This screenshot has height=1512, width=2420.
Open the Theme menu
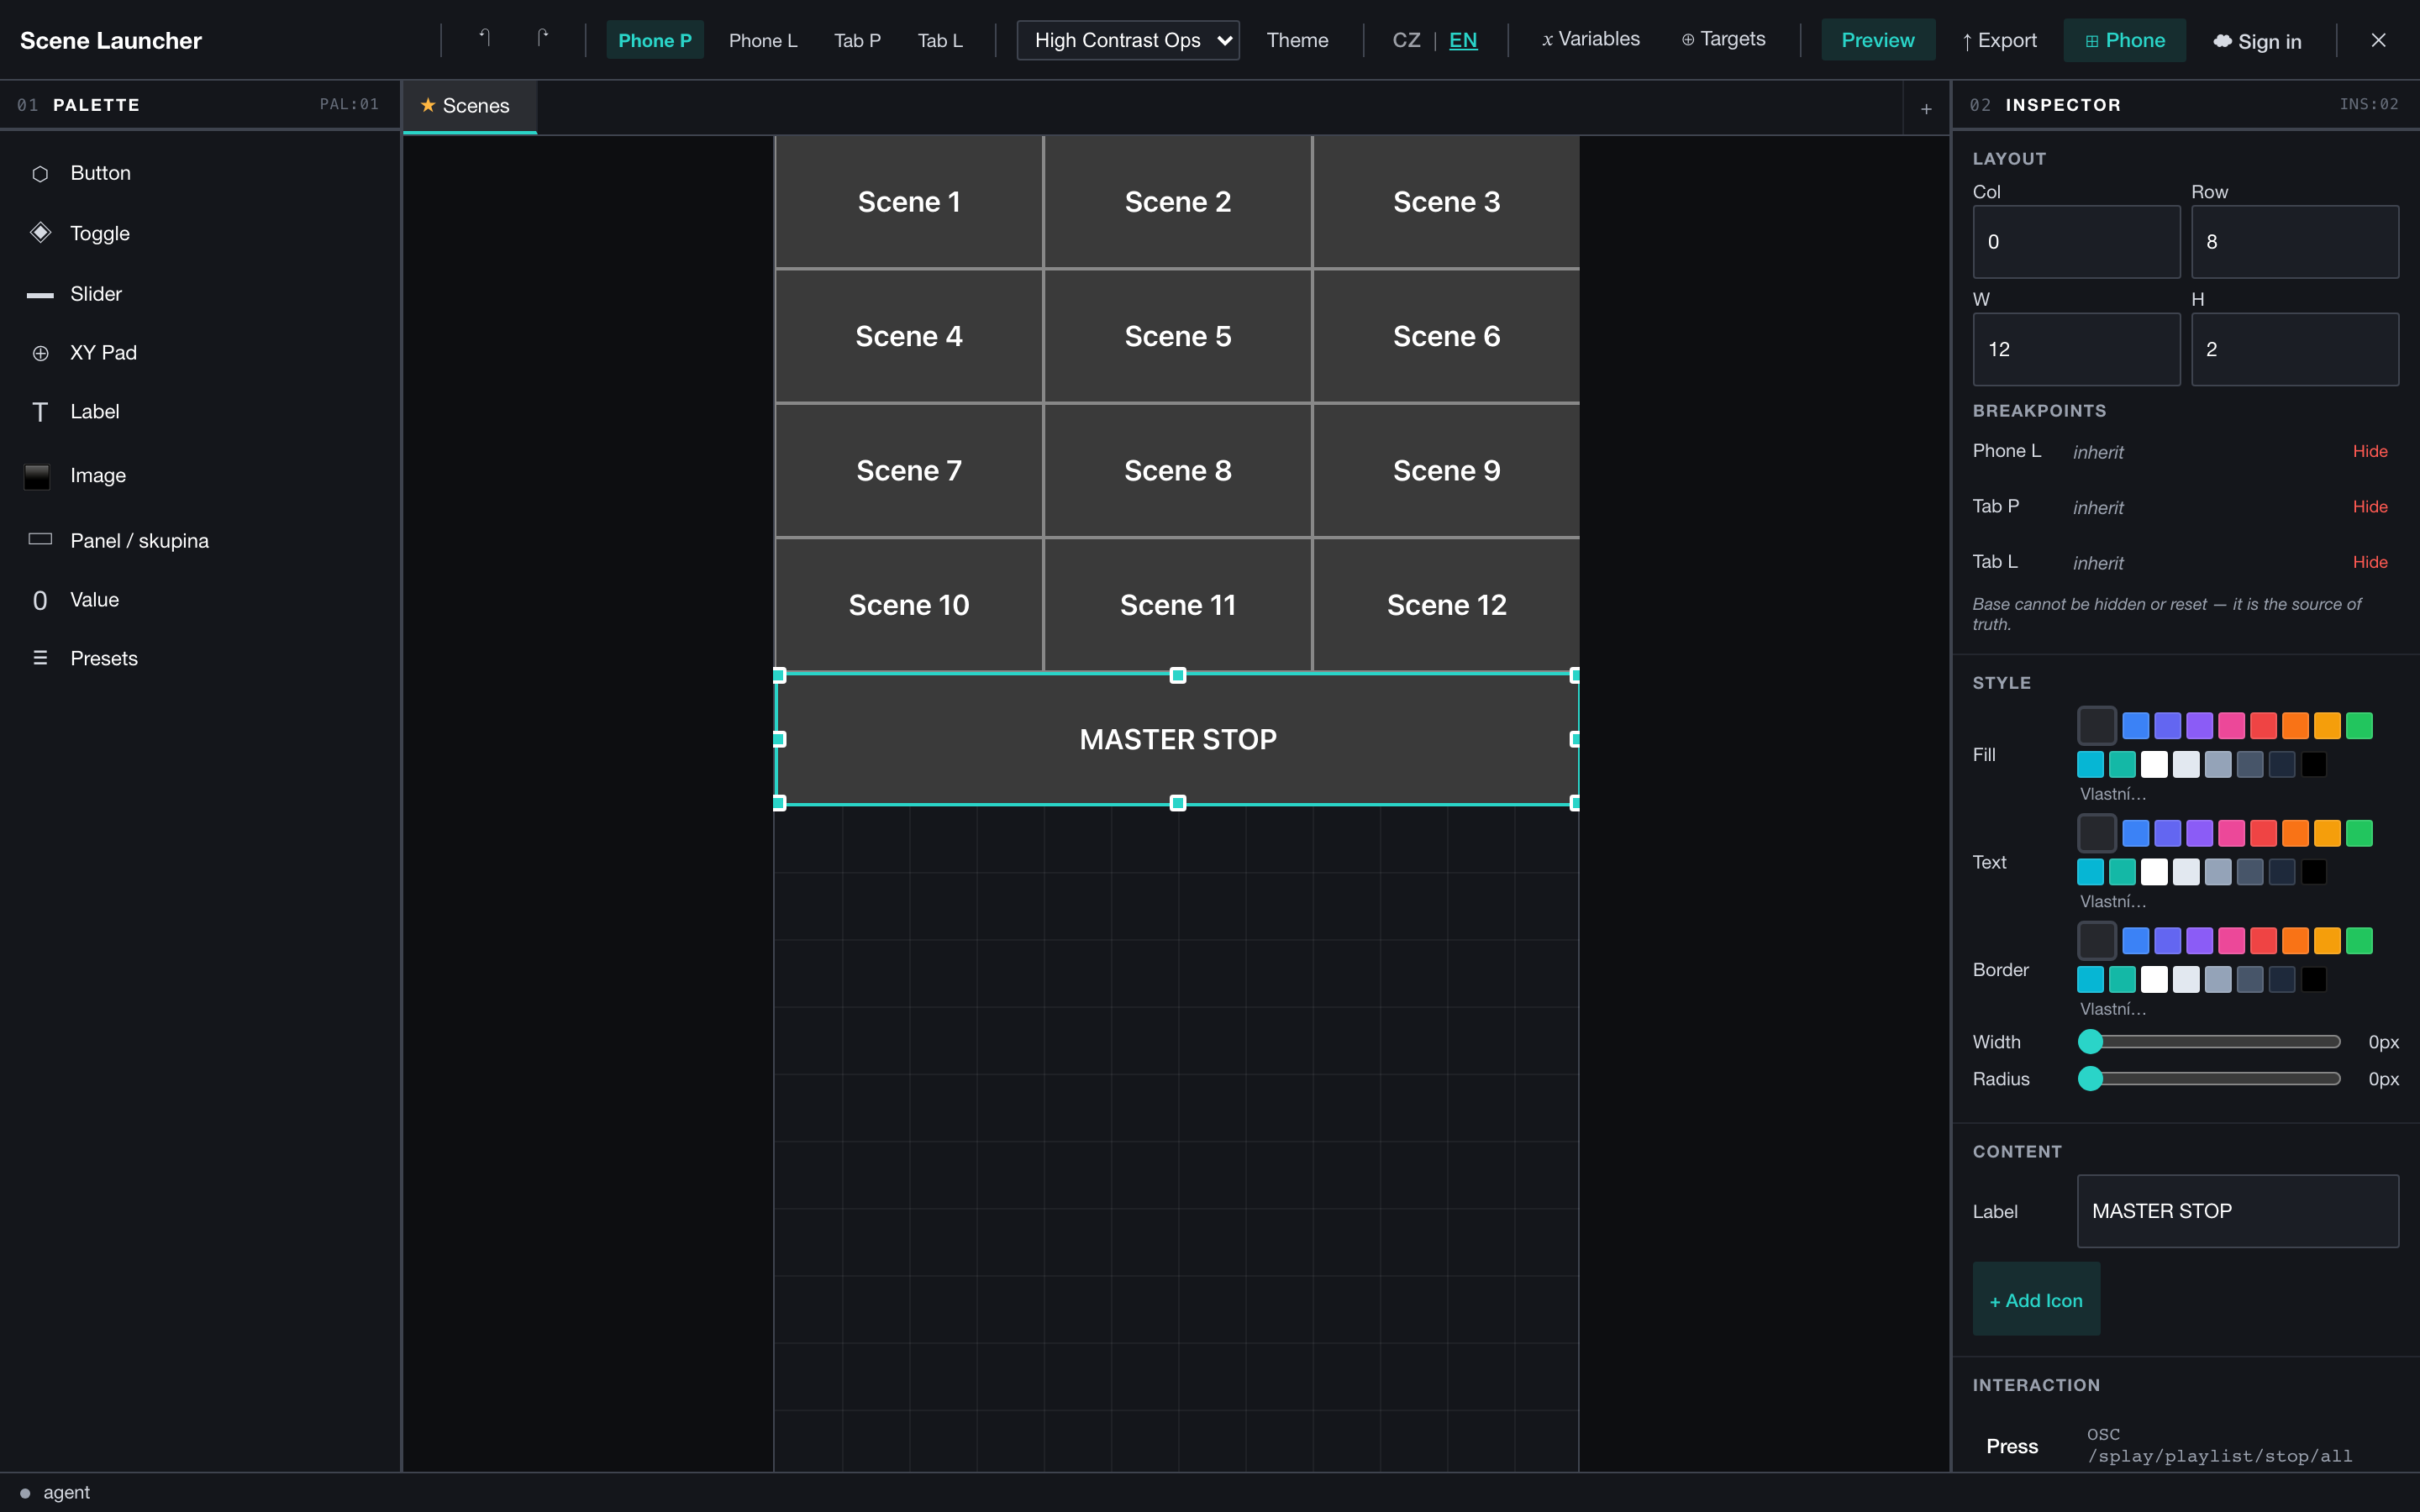tap(1297, 40)
